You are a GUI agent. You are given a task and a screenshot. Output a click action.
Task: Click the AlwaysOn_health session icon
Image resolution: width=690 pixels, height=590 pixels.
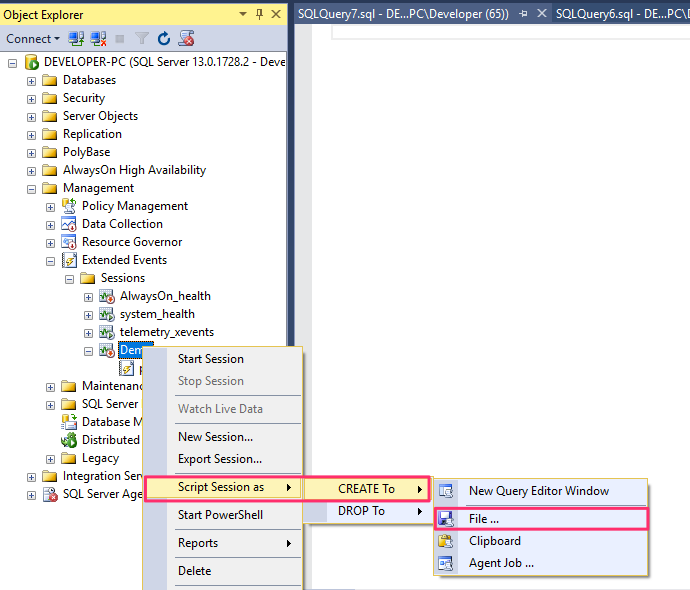(107, 296)
